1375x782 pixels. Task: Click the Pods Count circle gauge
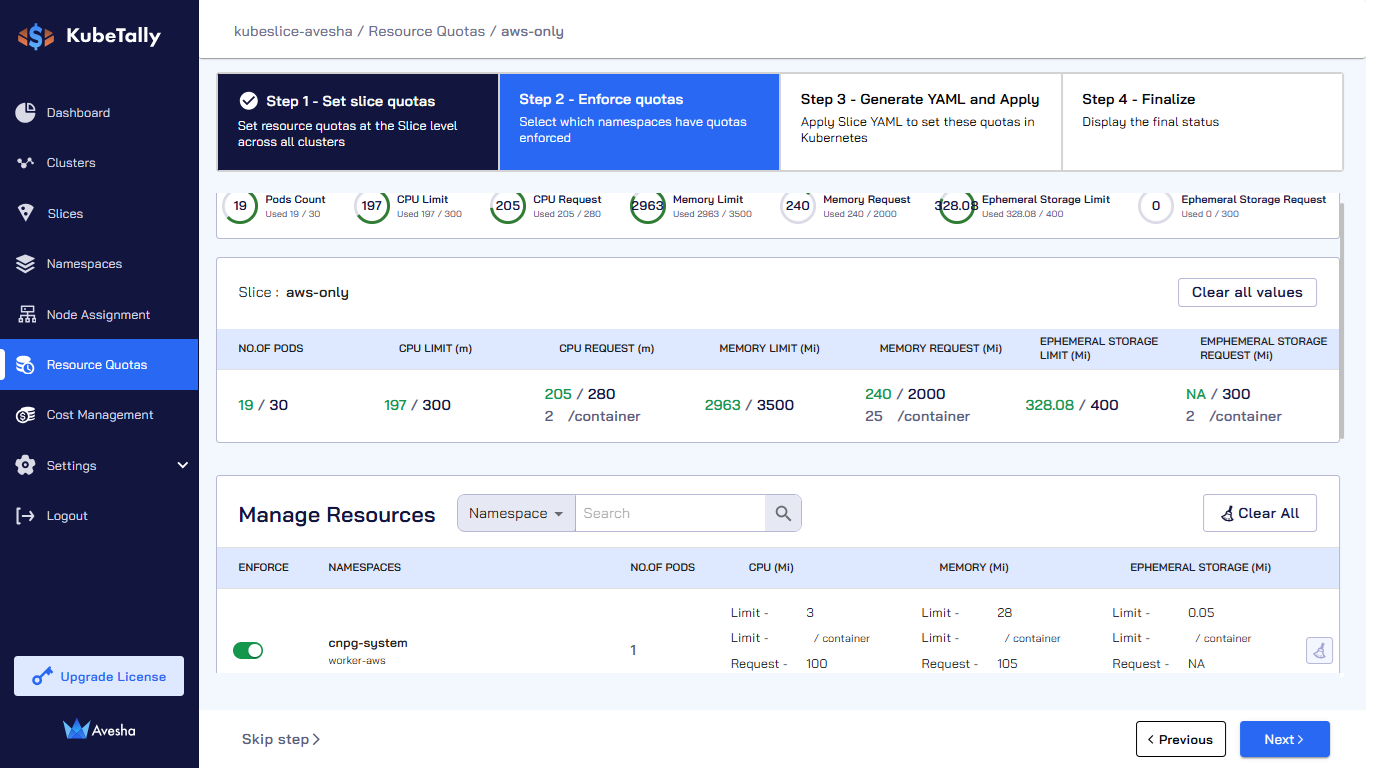[x=240, y=206]
